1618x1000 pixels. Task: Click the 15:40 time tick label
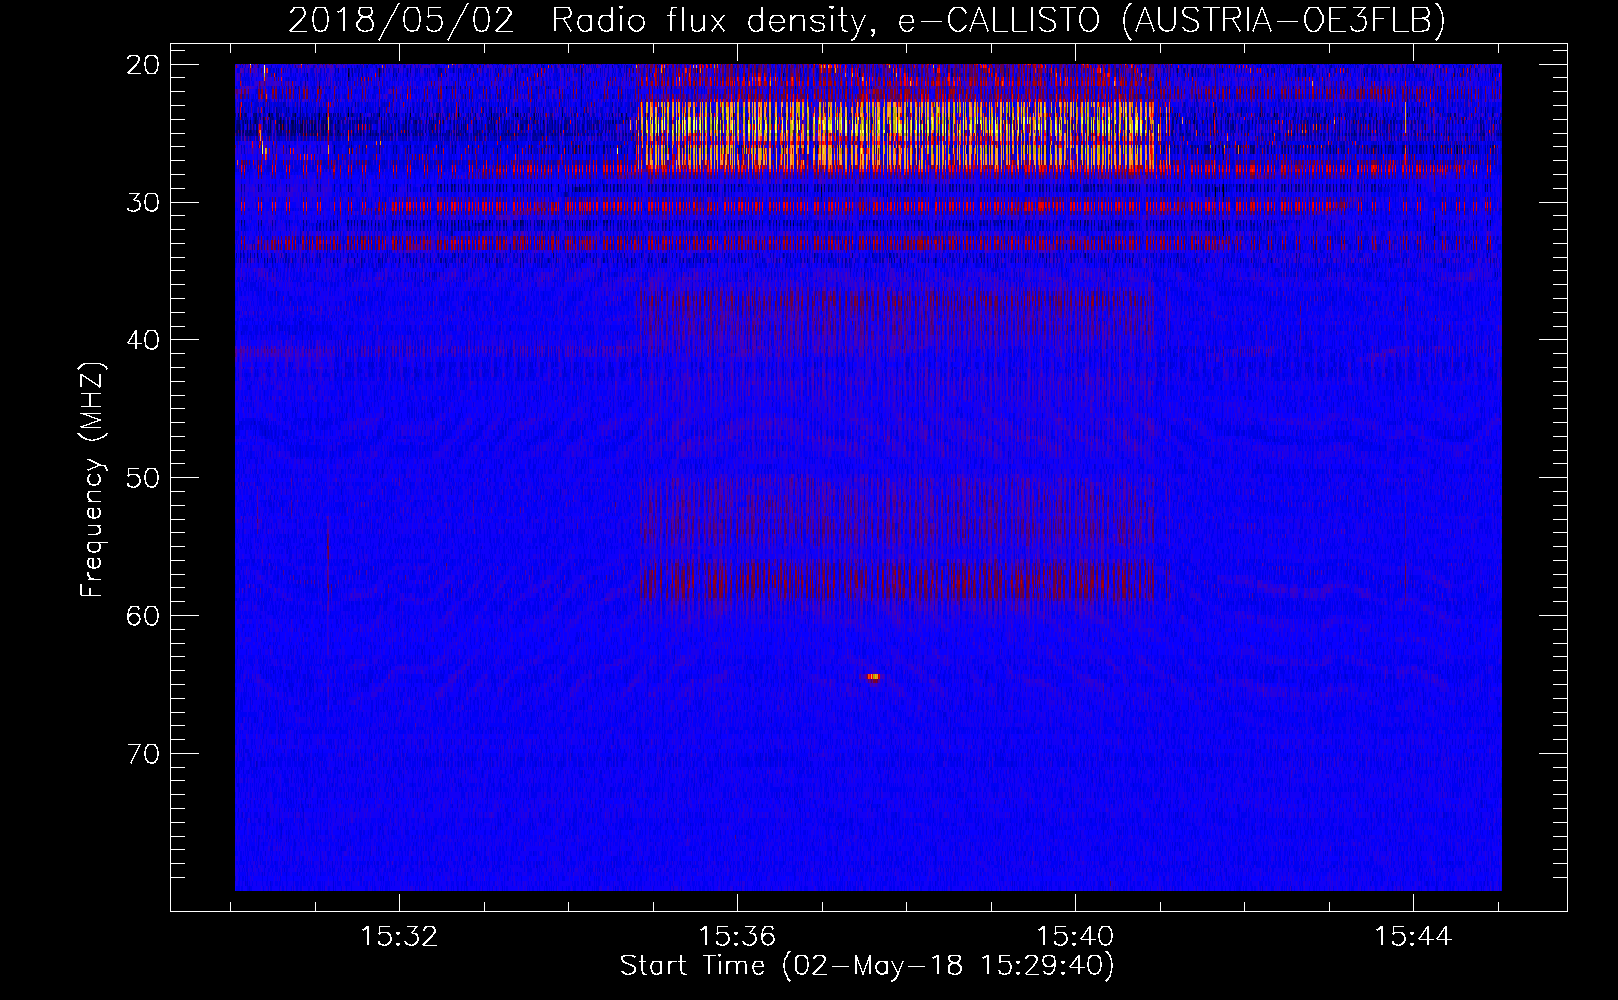pos(1075,937)
